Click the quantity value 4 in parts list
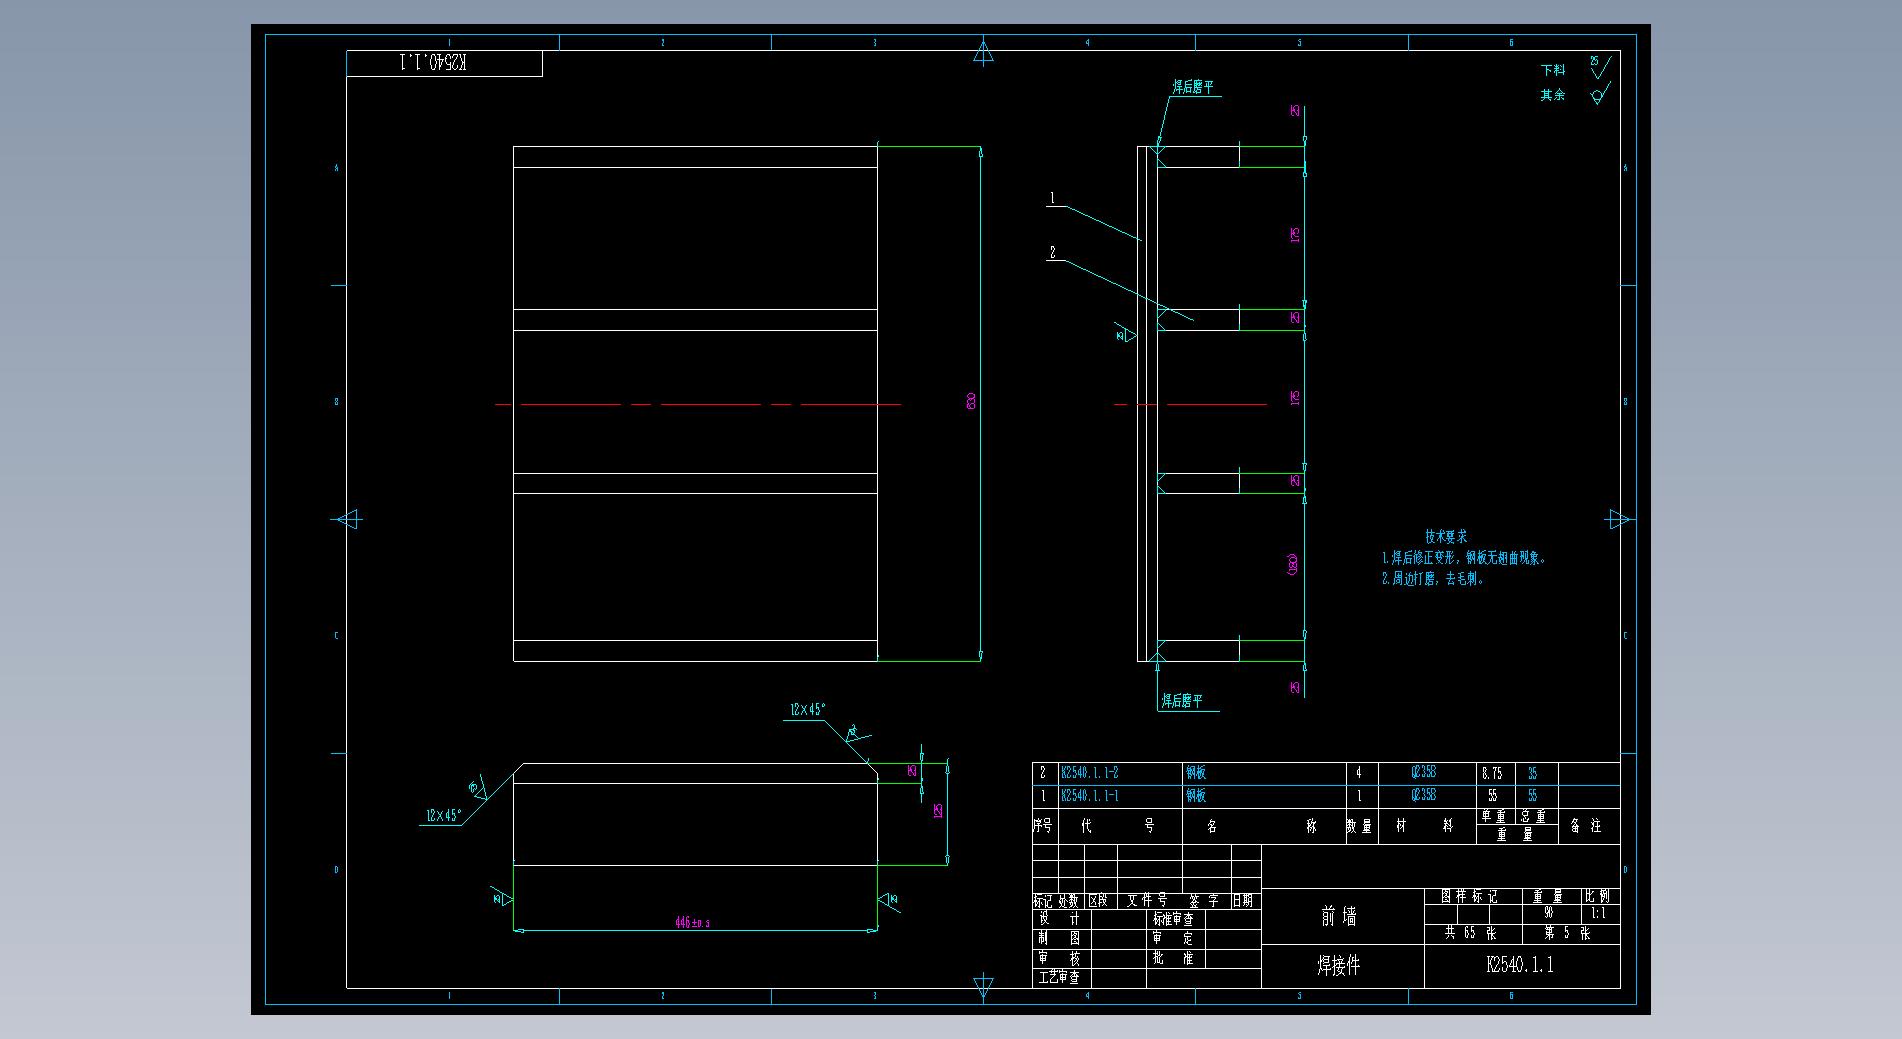This screenshot has height=1039, width=1902. [x=1358, y=773]
